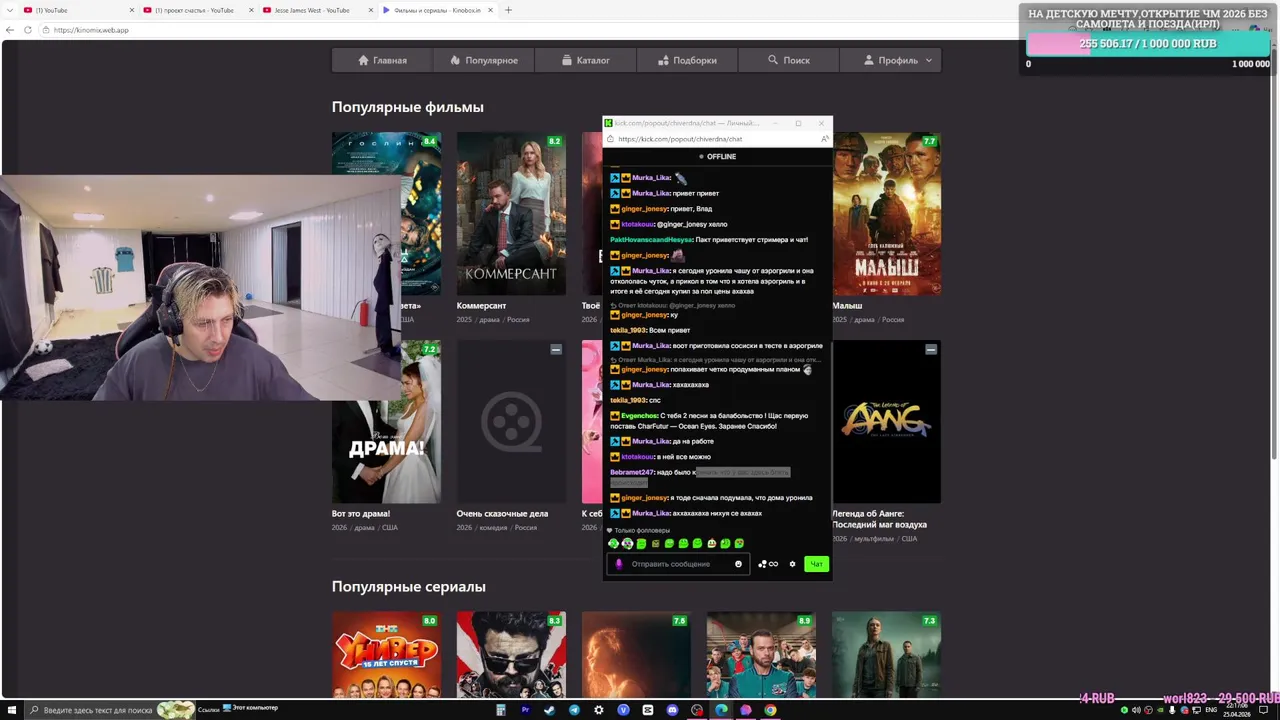1280x720 pixels.
Task: Switch to the Jesse James West tab
Action: [314, 10]
